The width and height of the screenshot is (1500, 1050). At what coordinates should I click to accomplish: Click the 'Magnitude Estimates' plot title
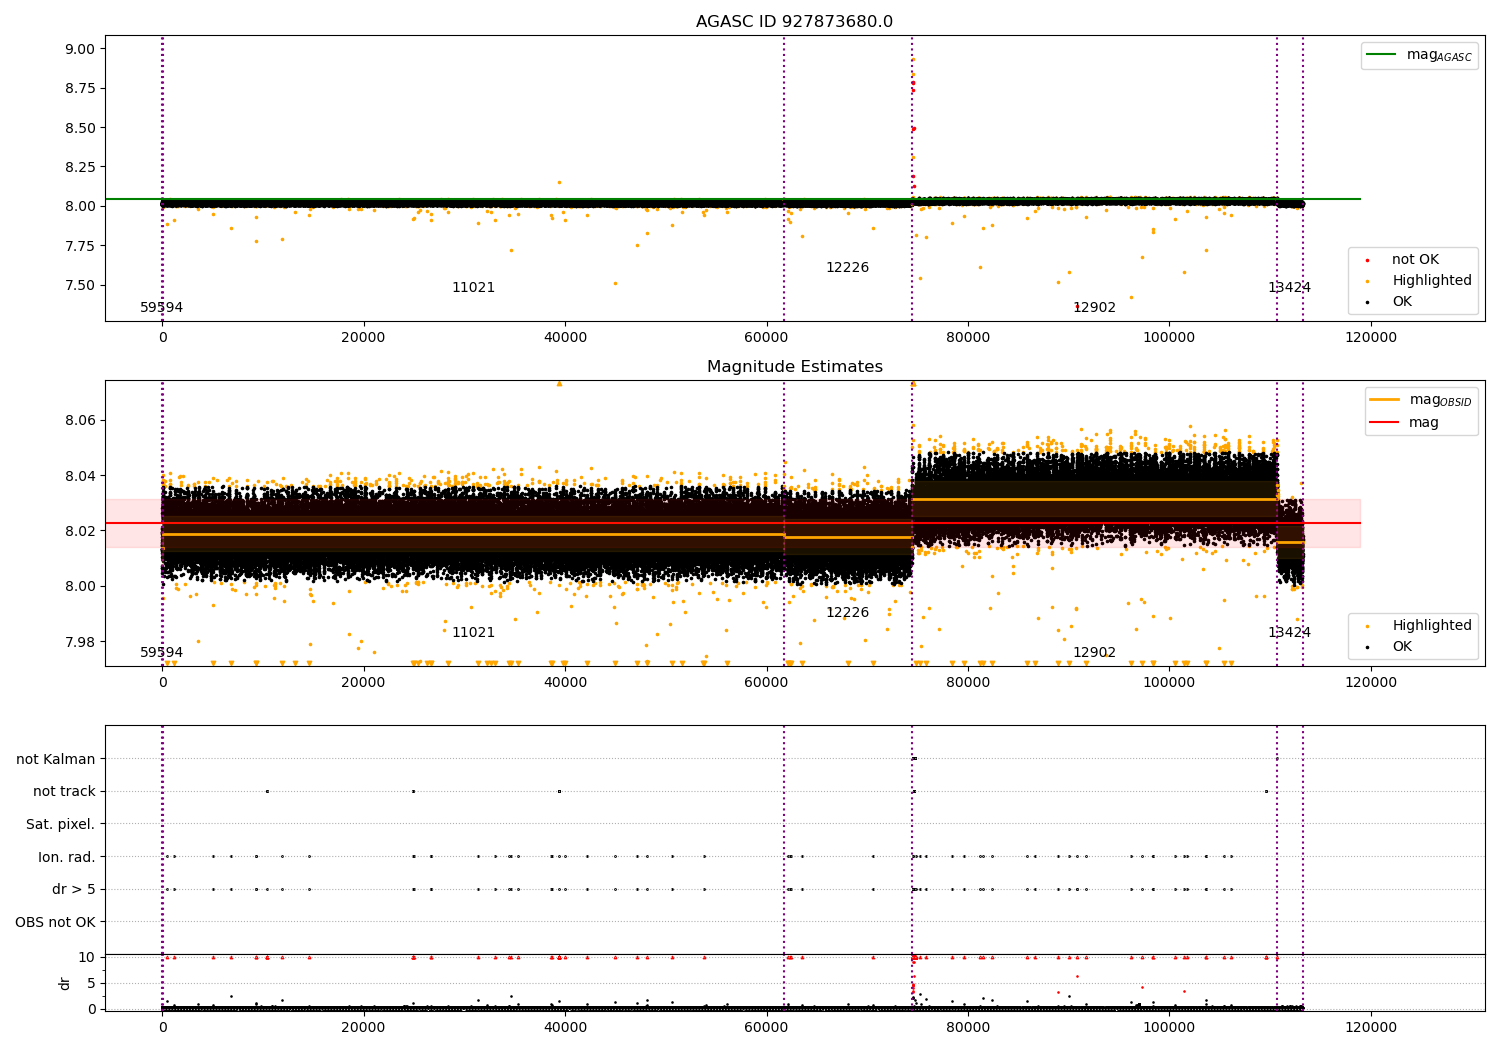tap(794, 367)
